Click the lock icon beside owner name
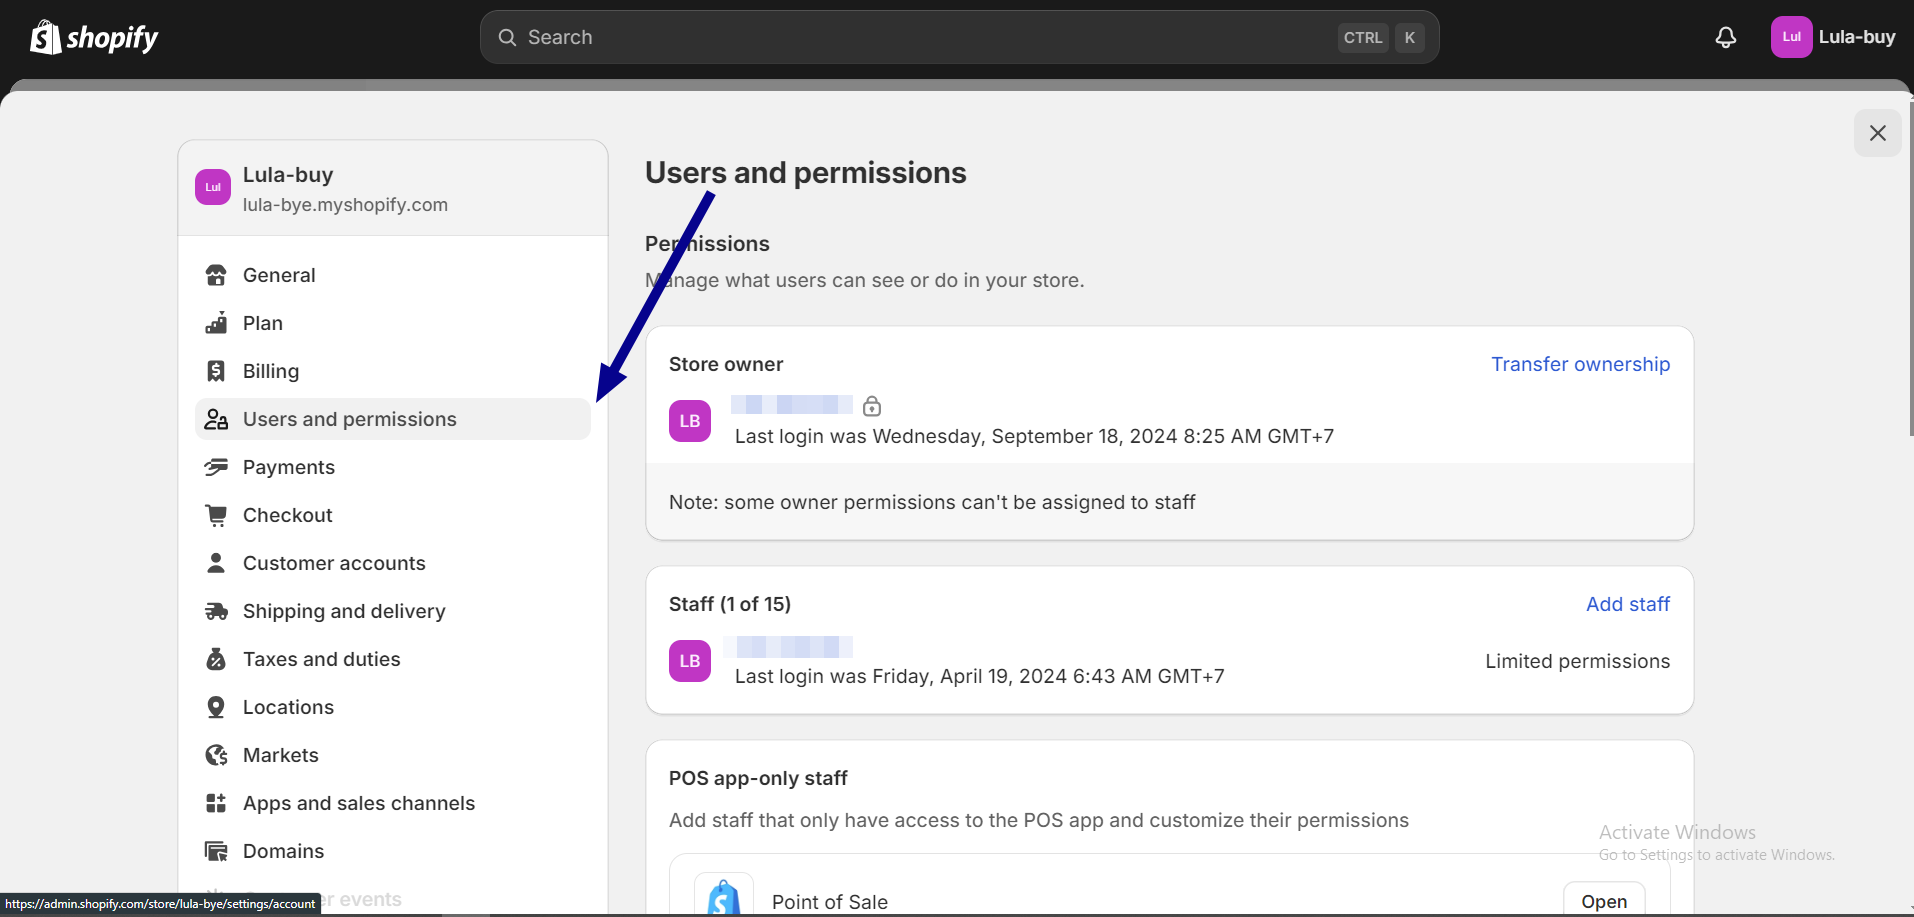Image resolution: width=1914 pixels, height=917 pixels. coord(872,406)
